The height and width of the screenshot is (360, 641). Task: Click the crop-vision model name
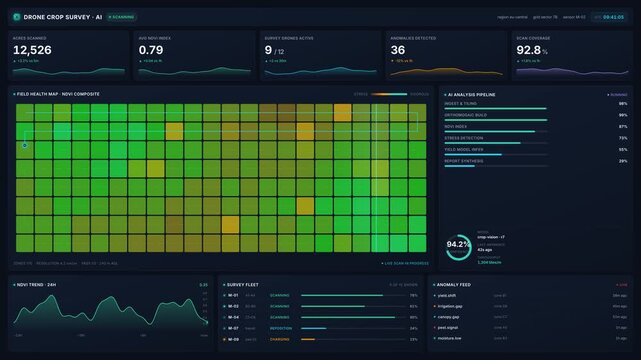coord(491,237)
